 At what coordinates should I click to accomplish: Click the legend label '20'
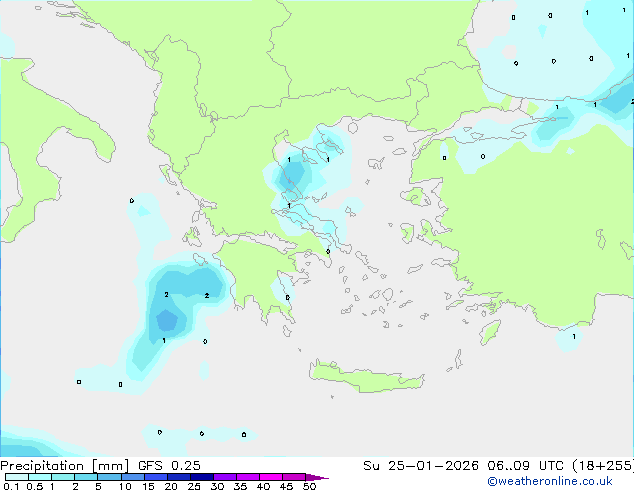(x=171, y=486)
